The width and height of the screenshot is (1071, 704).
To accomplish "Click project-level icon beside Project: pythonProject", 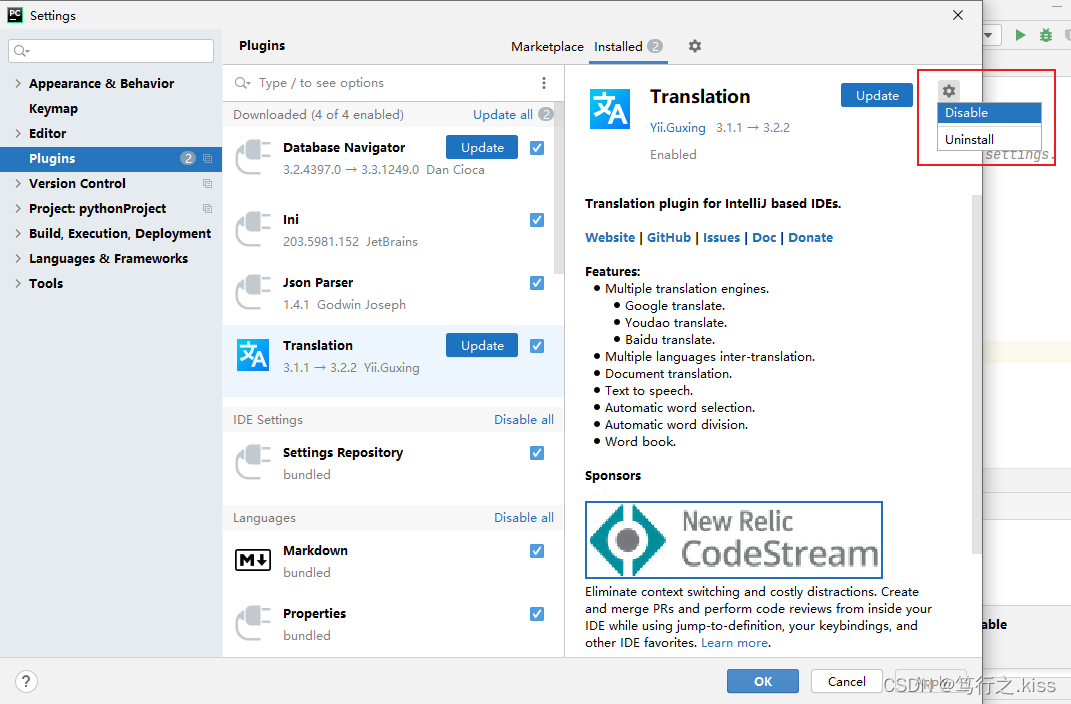I will (208, 208).
